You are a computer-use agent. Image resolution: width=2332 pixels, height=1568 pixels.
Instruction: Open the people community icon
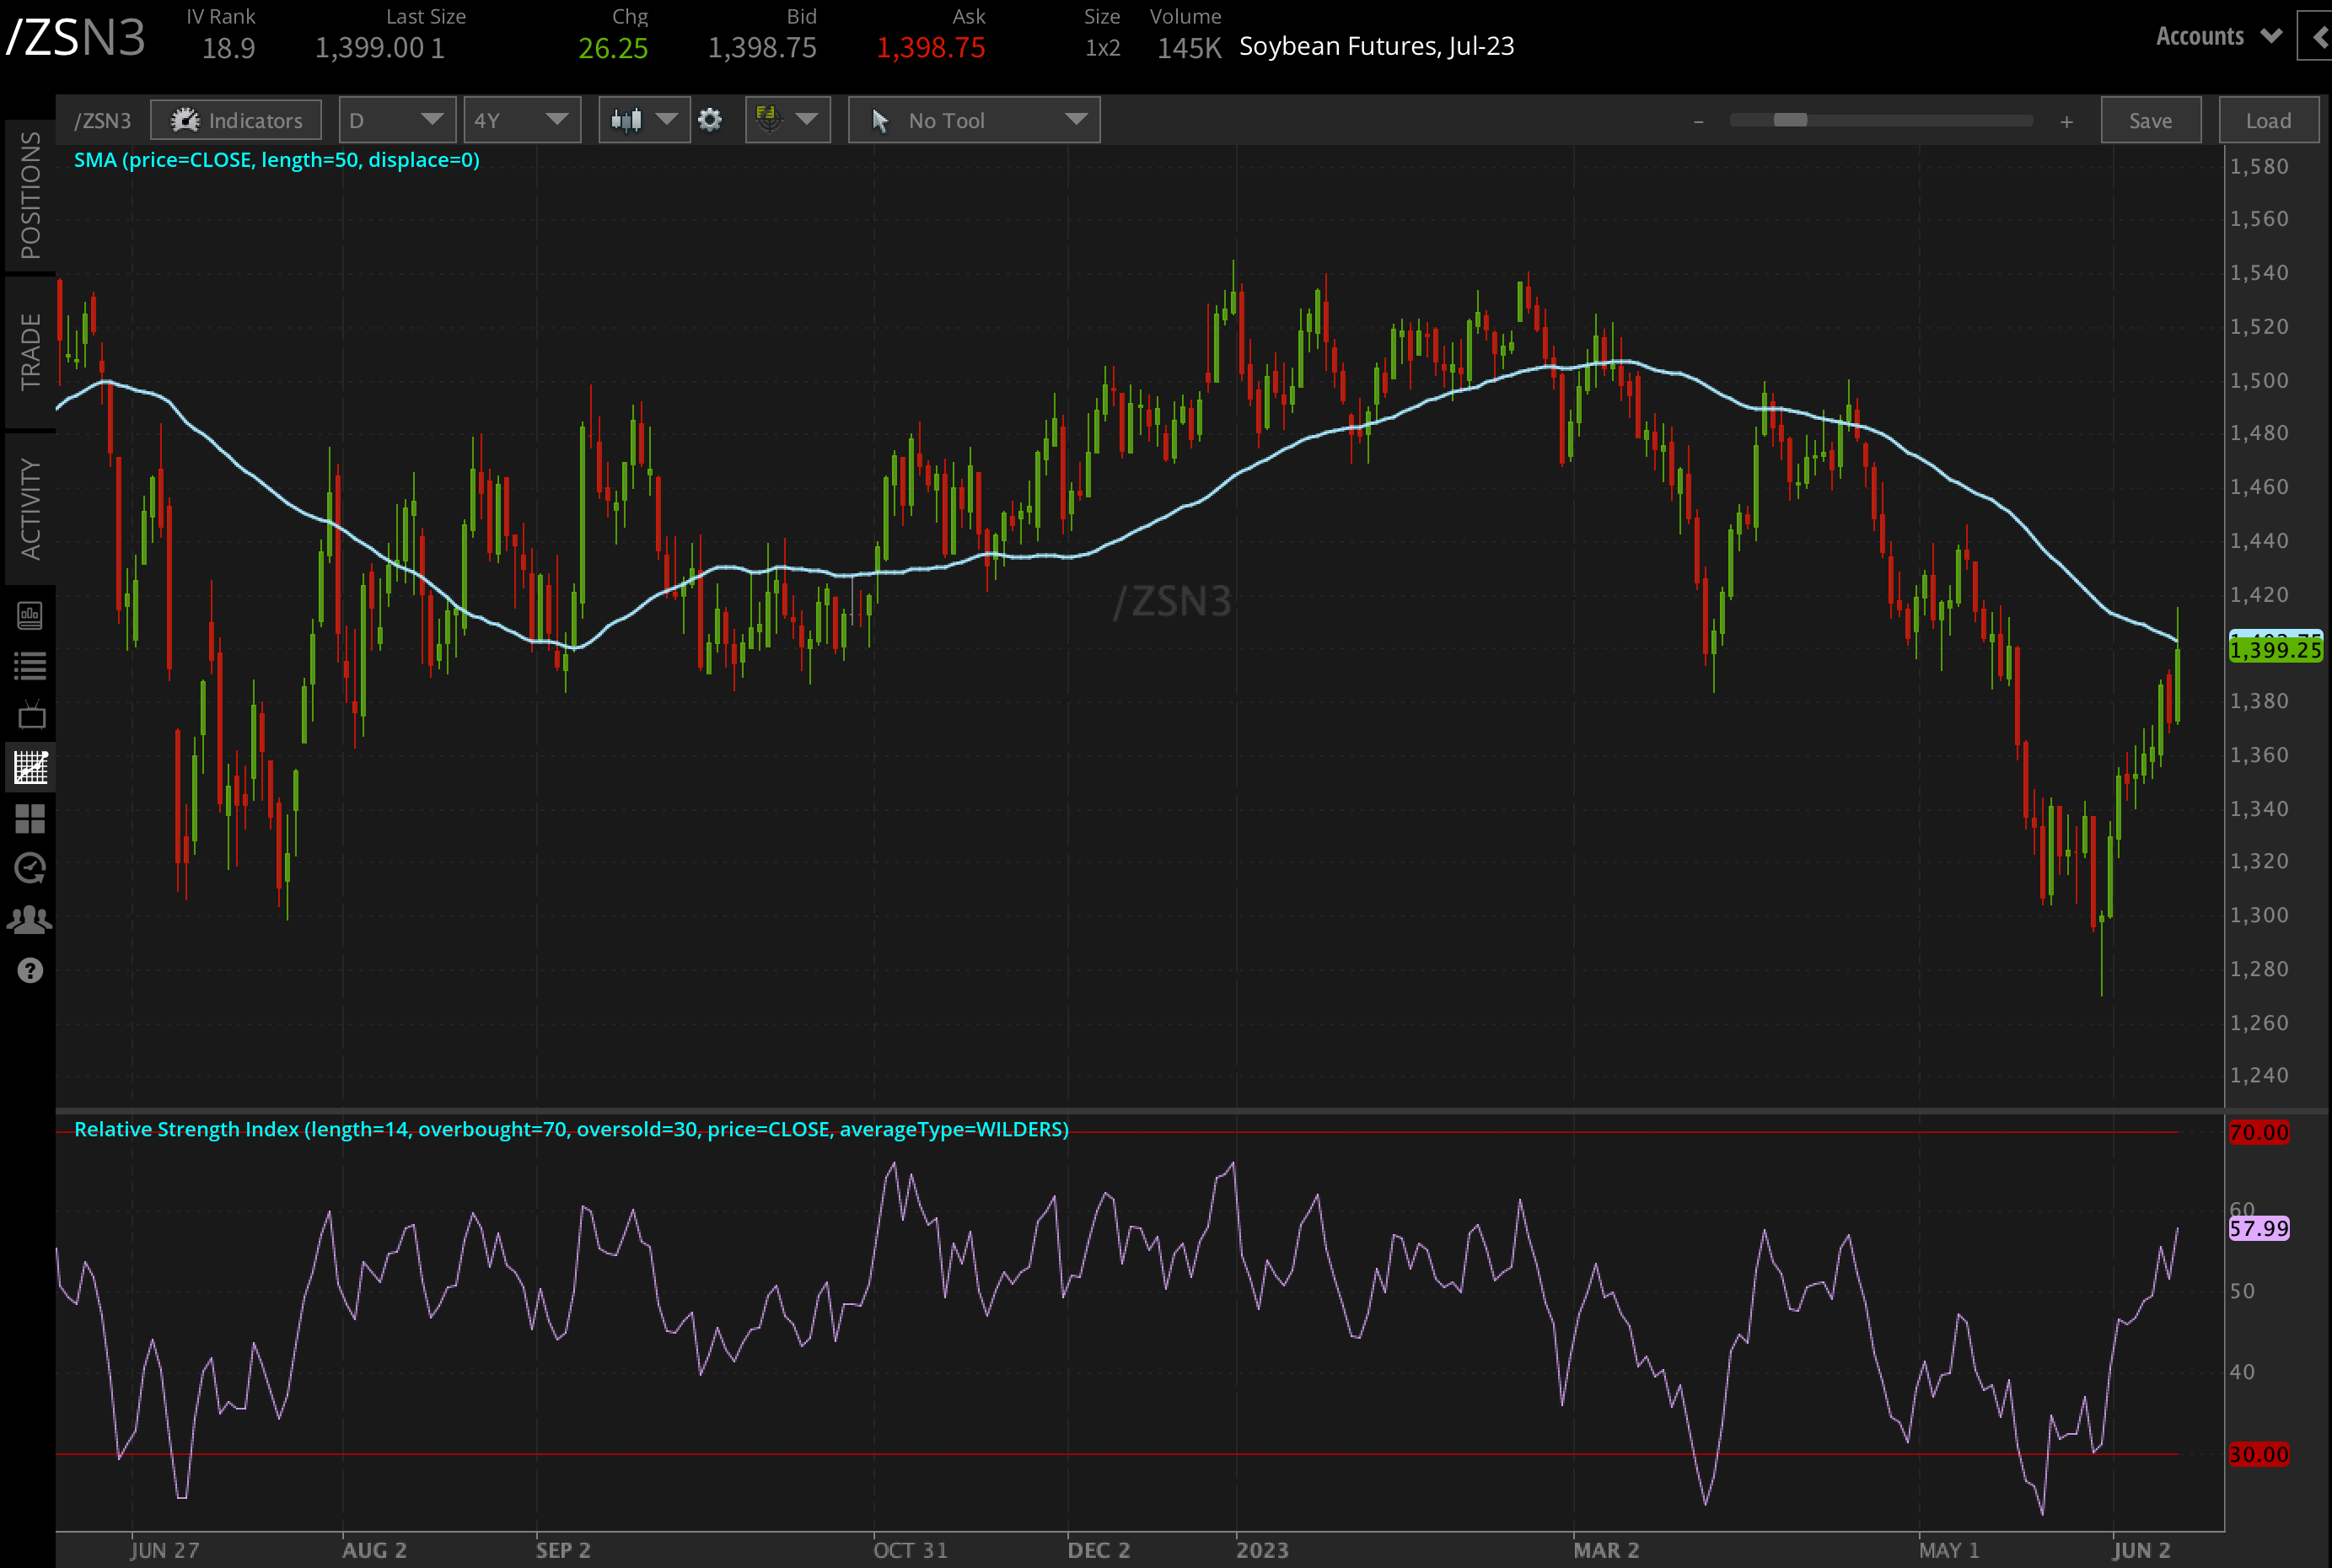[x=30, y=919]
